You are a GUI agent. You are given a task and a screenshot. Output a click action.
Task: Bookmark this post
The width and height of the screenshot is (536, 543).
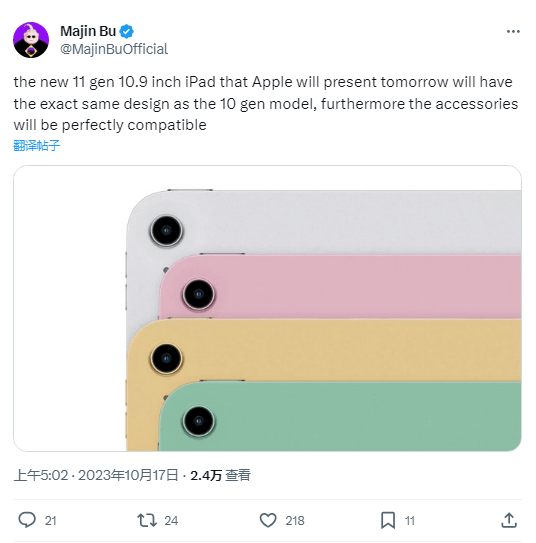click(x=388, y=520)
